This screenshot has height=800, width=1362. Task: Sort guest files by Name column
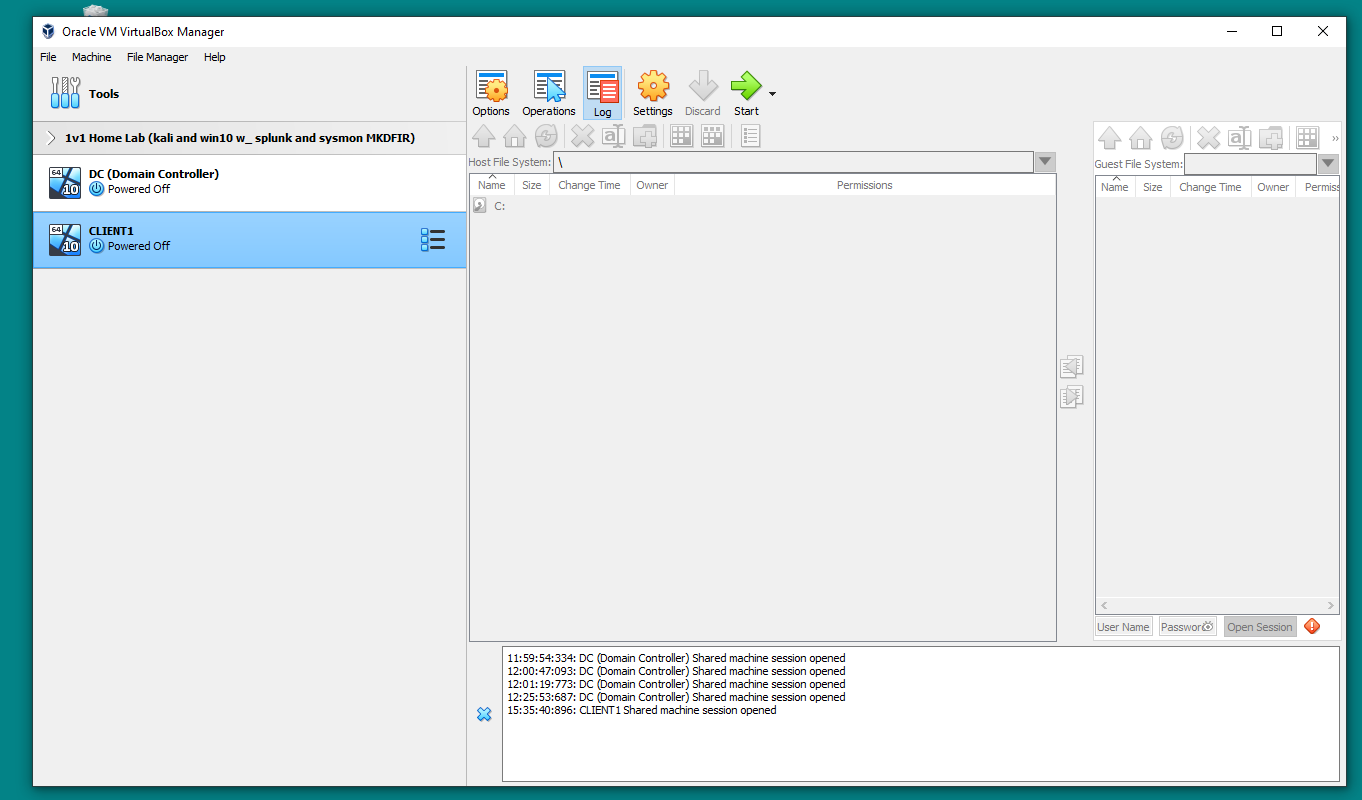pyautogui.click(x=1114, y=187)
